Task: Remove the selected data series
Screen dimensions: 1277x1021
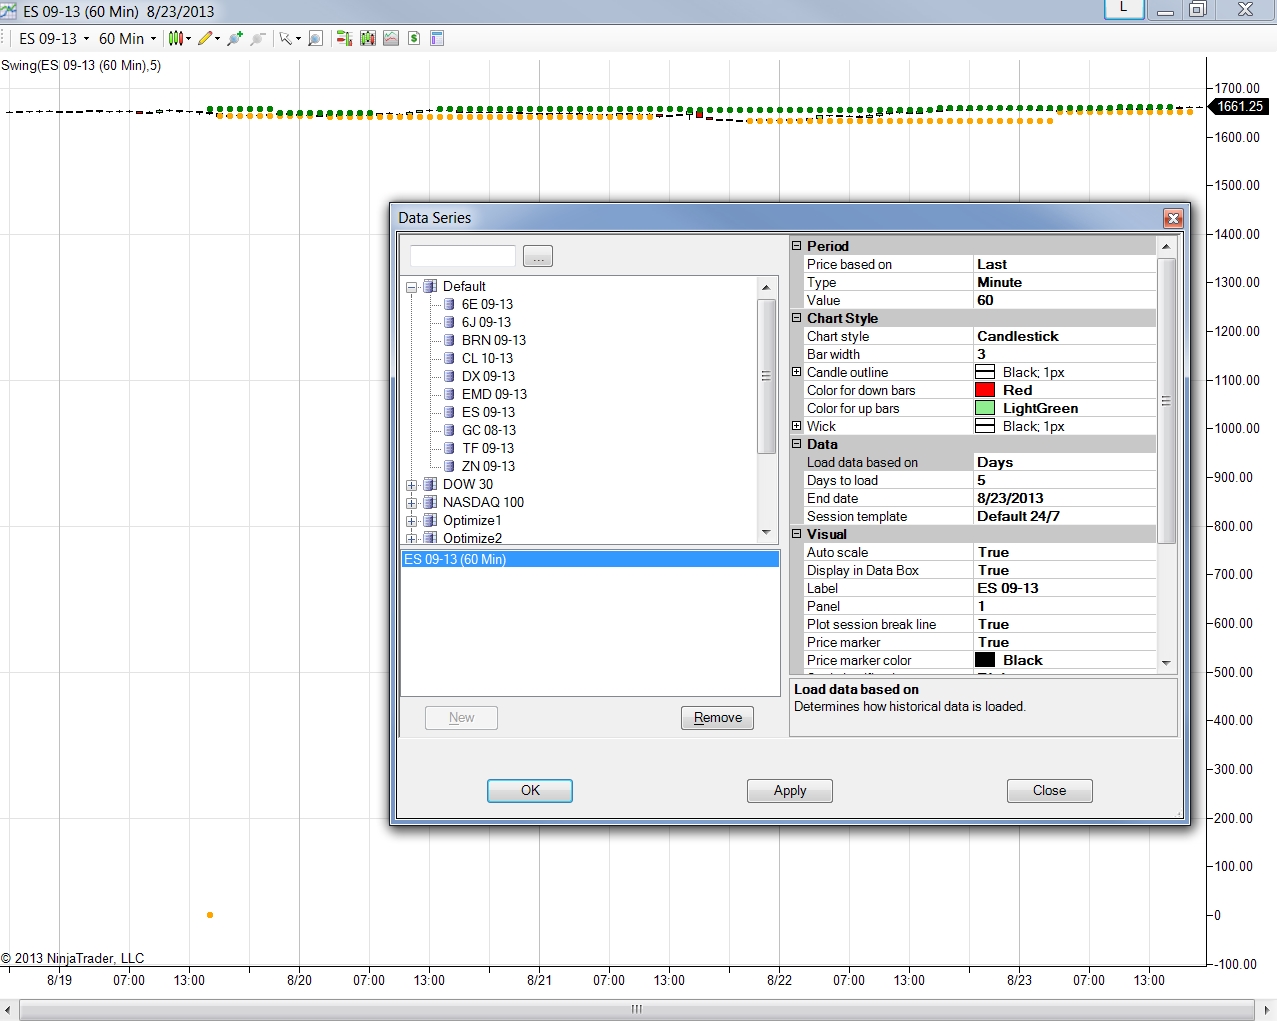Action: (x=718, y=718)
